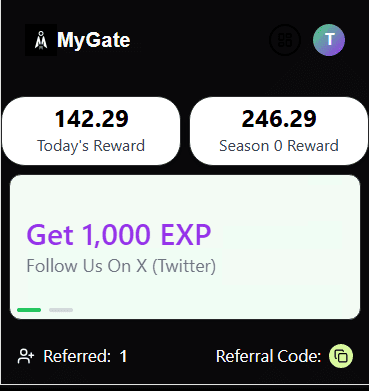This screenshot has height=391, width=369.
Task: Open the Today's Reward card
Action: (91, 131)
